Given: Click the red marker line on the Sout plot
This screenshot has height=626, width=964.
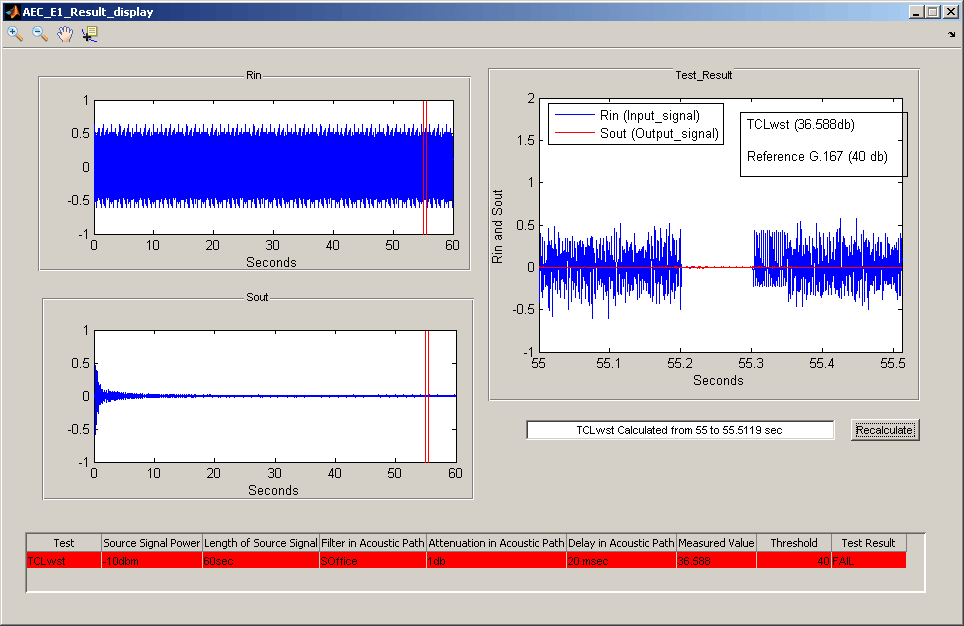Looking at the screenshot, I should tap(426, 395).
